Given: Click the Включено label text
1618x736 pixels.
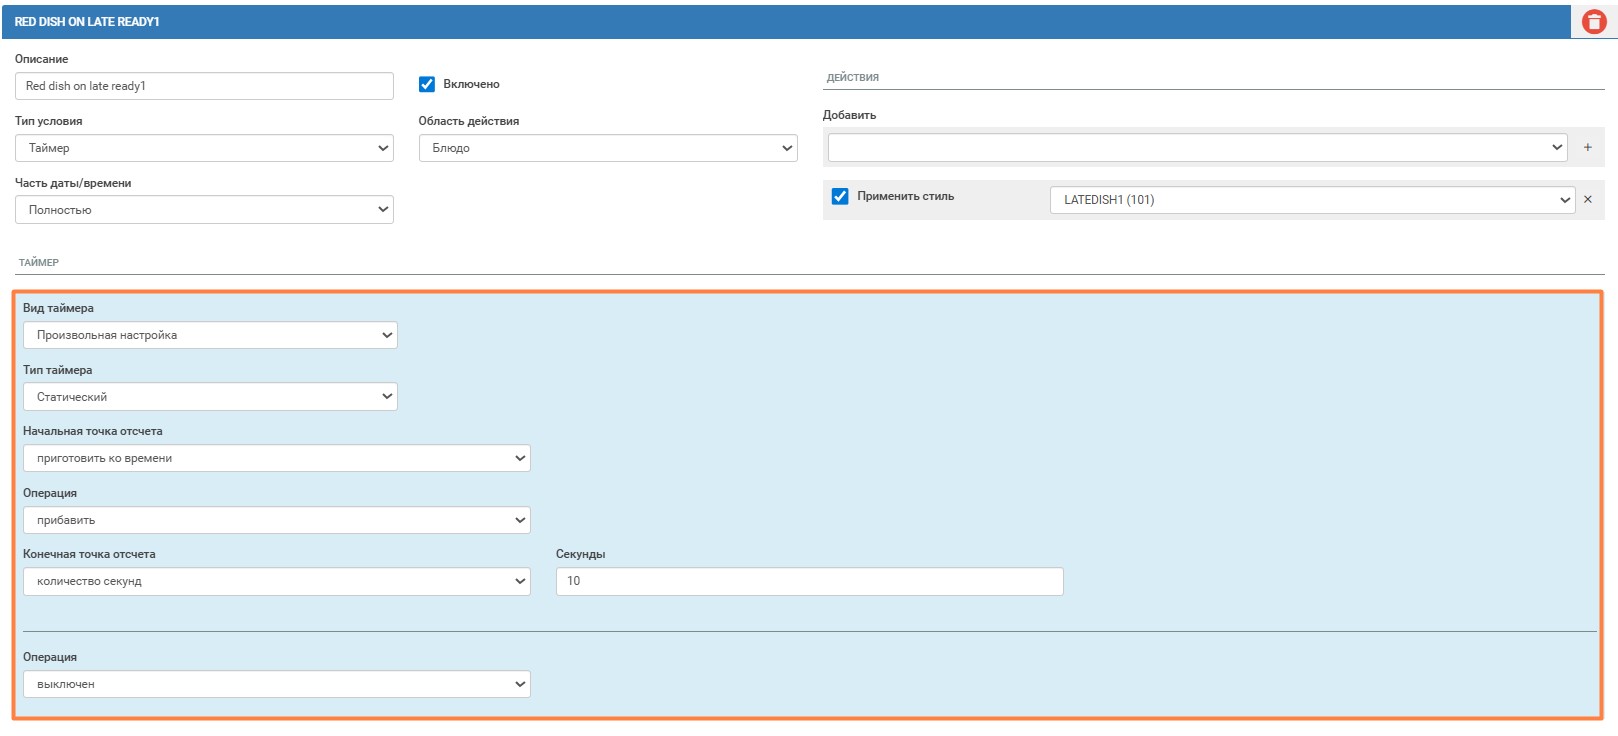Looking at the screenshot, I should point(471,84).
